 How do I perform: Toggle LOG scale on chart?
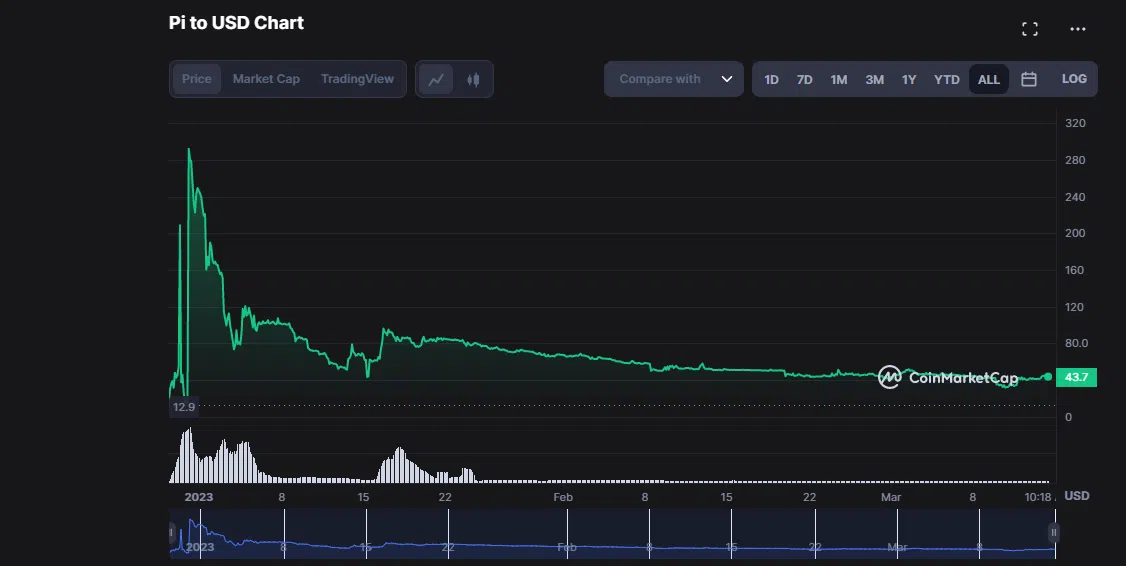tap(1074, 79)
